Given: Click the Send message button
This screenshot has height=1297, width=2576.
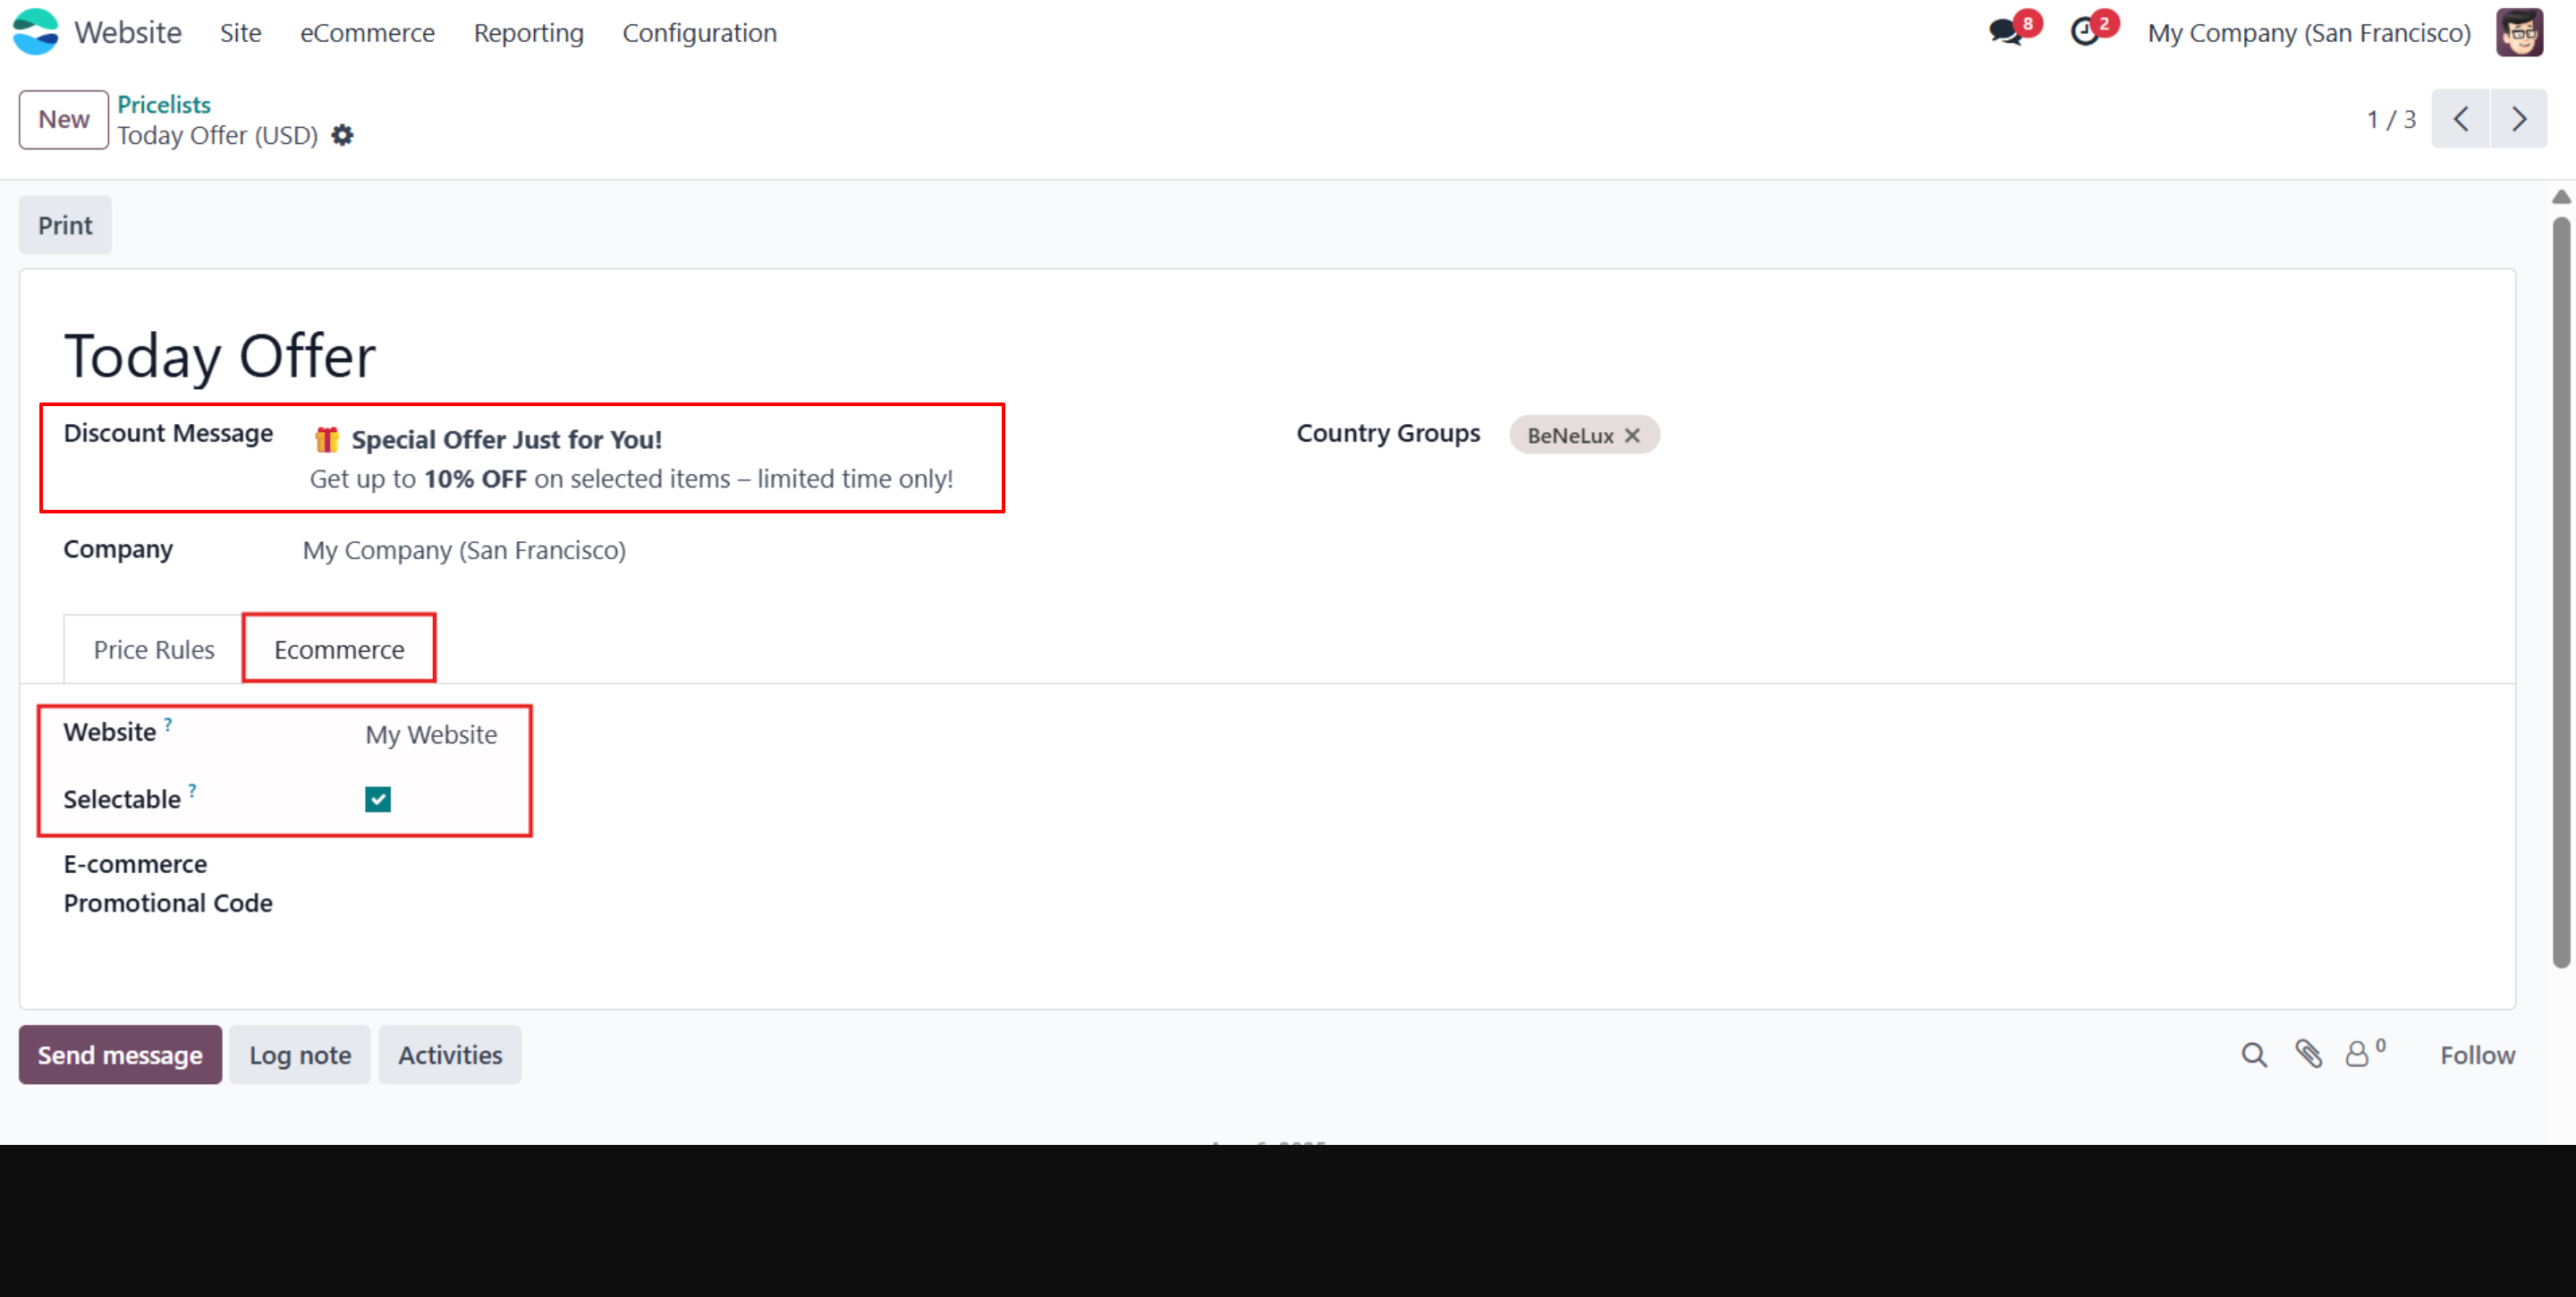Looking at the screenshot, I should [120, 1054].
